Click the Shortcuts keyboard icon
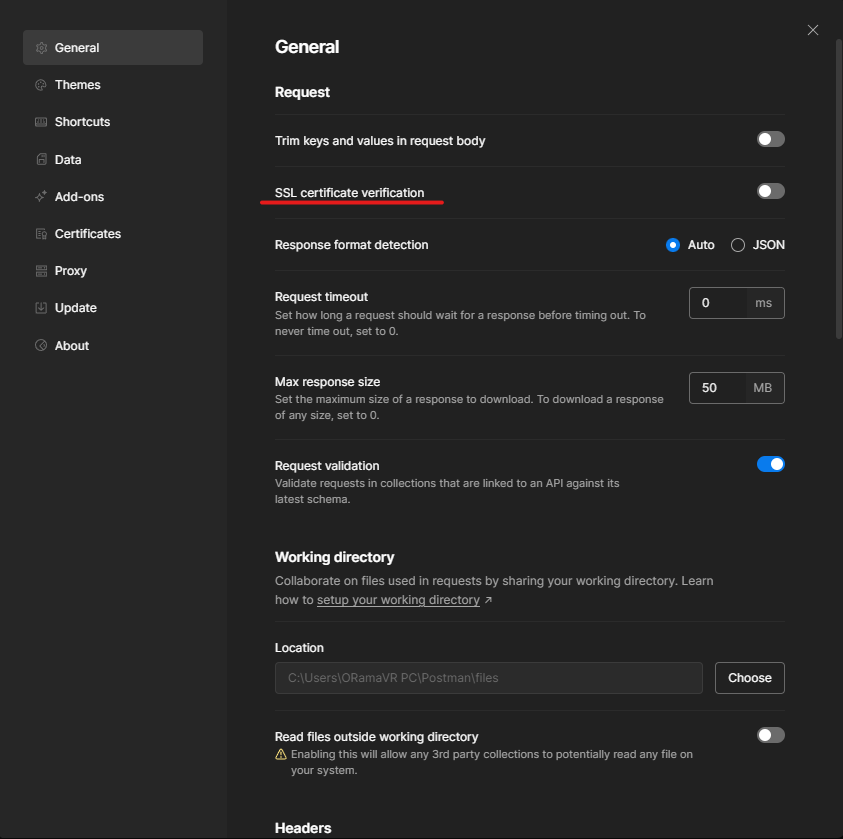Viewport: 843px width, 839px height. point(41,122)
